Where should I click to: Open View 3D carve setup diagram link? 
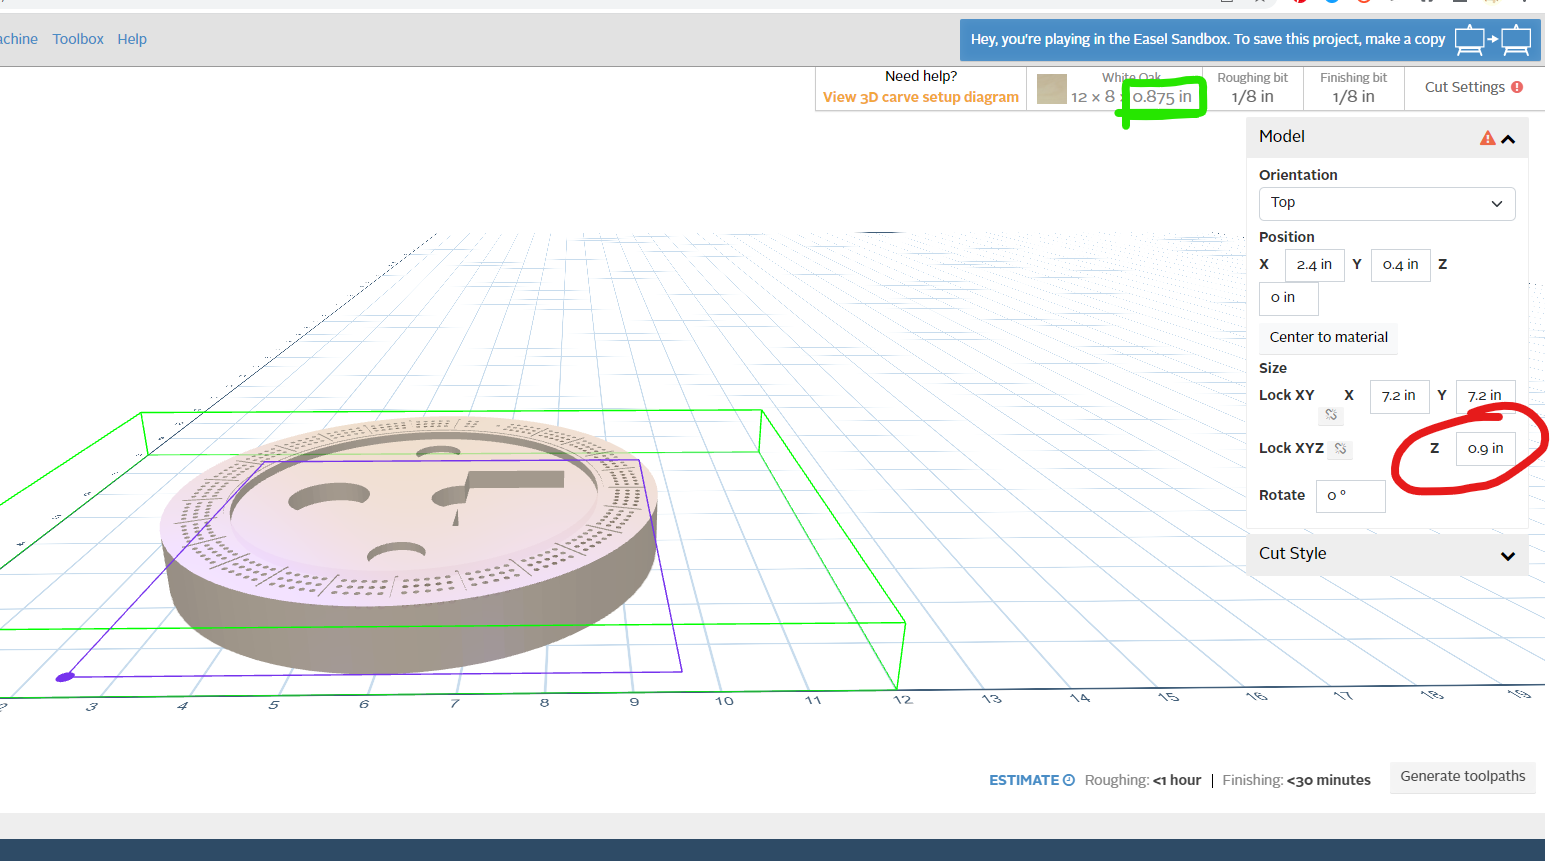920,97
